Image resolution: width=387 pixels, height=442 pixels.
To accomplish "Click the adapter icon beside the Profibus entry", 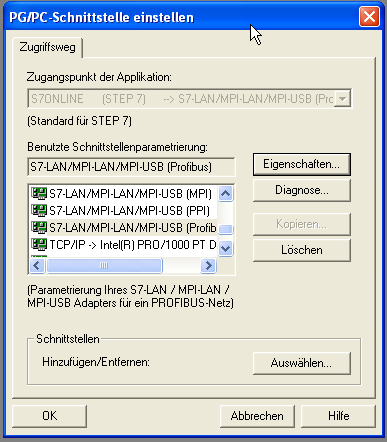I will tap(39, 228).
